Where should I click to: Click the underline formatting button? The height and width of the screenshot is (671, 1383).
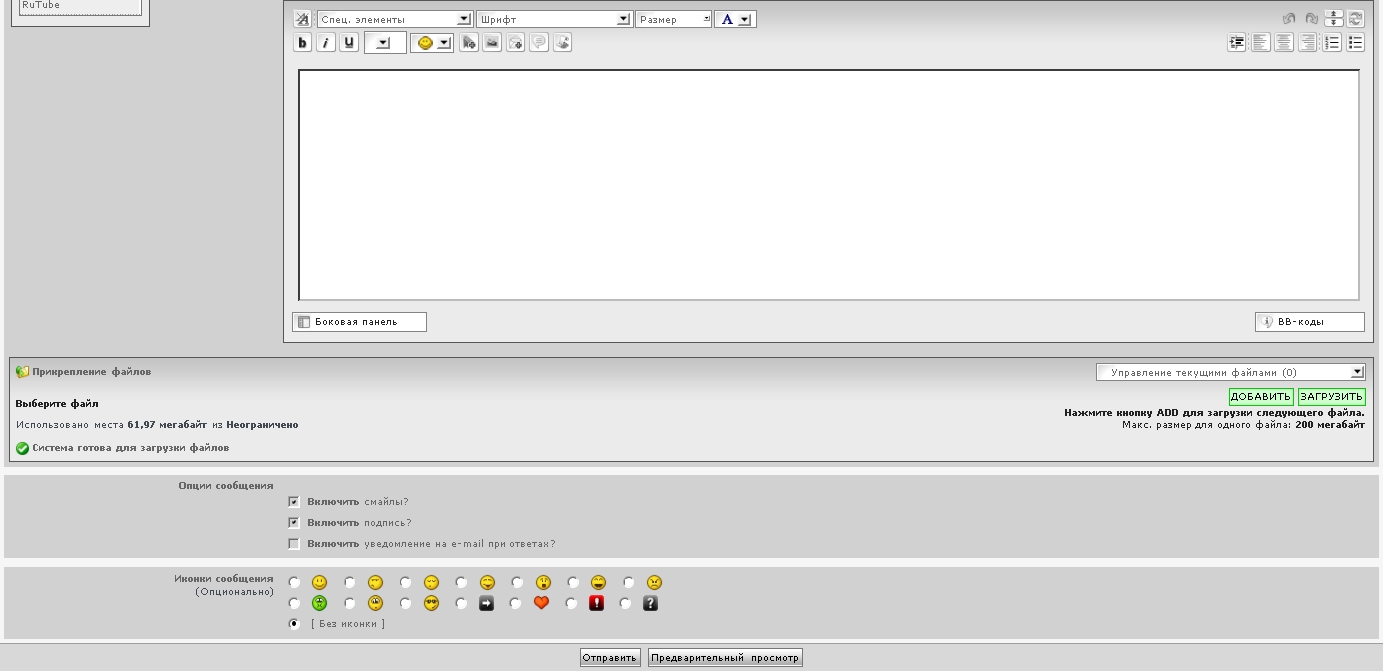[349, 43]
